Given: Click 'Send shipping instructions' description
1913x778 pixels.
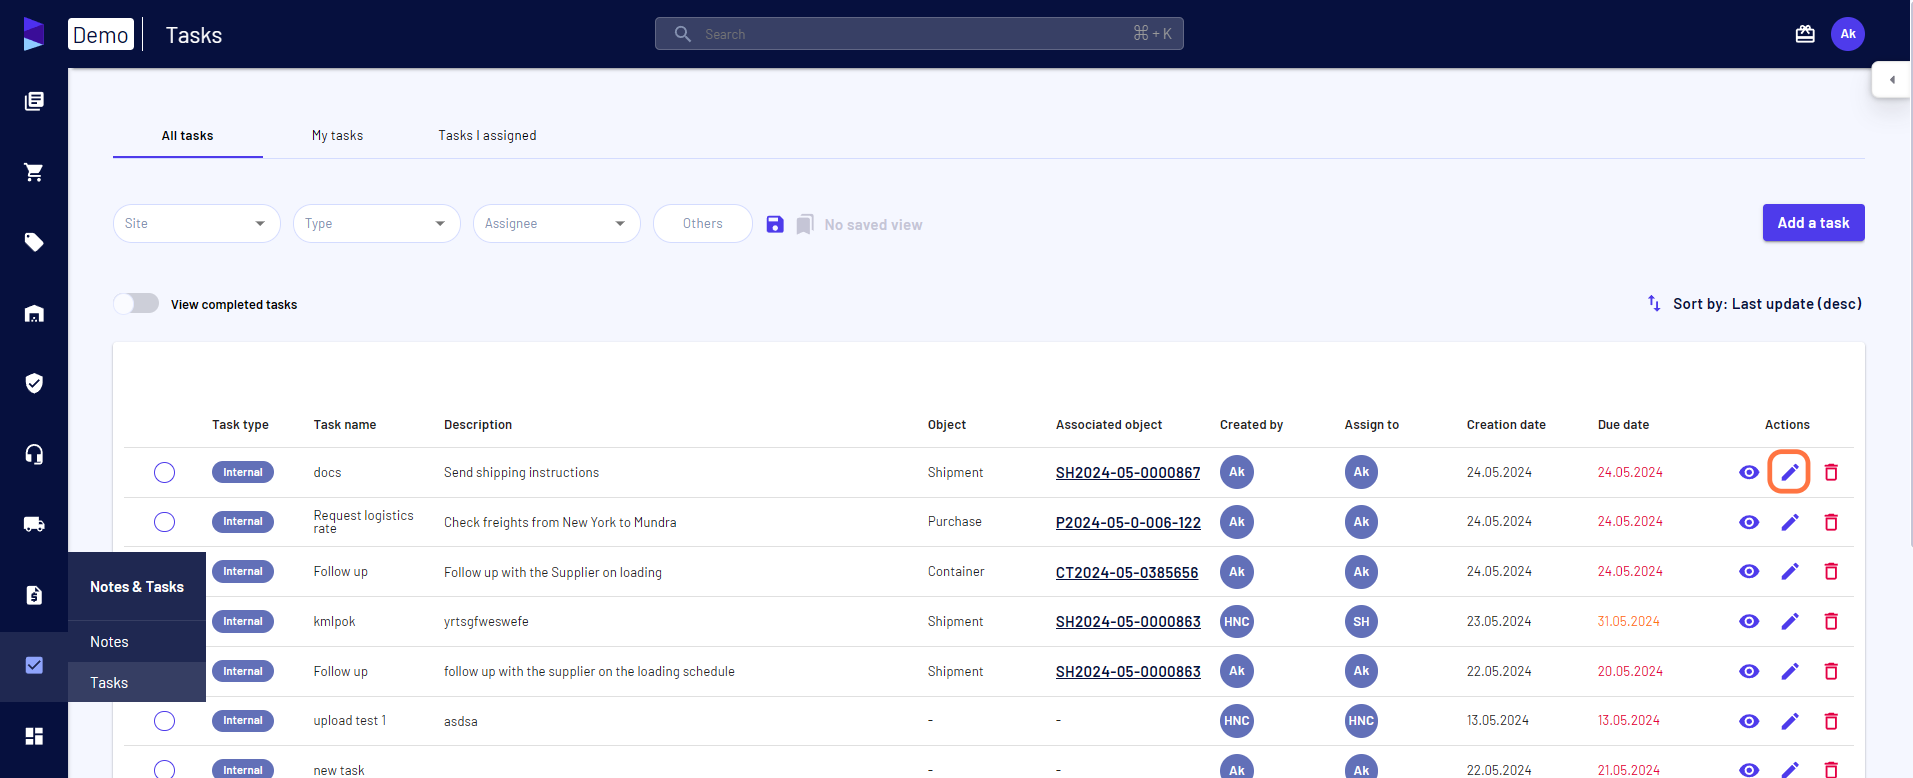Looking at the screenshot, I should click(521, 473).
